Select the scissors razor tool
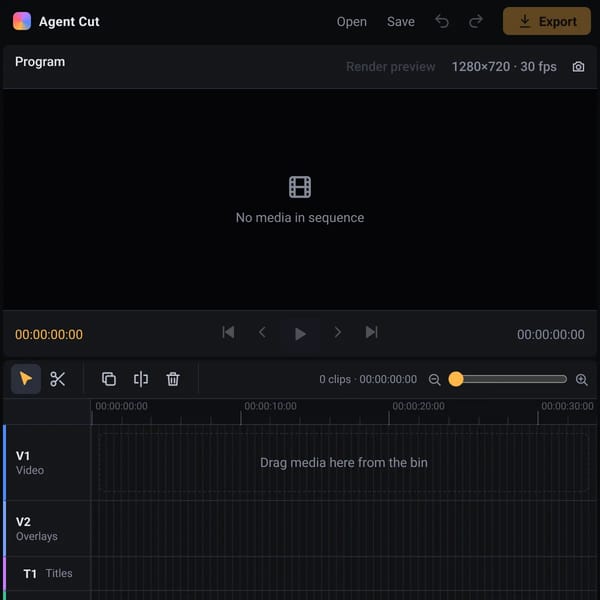The height and width of the screenshot is (600, 600). click(57, 379)
